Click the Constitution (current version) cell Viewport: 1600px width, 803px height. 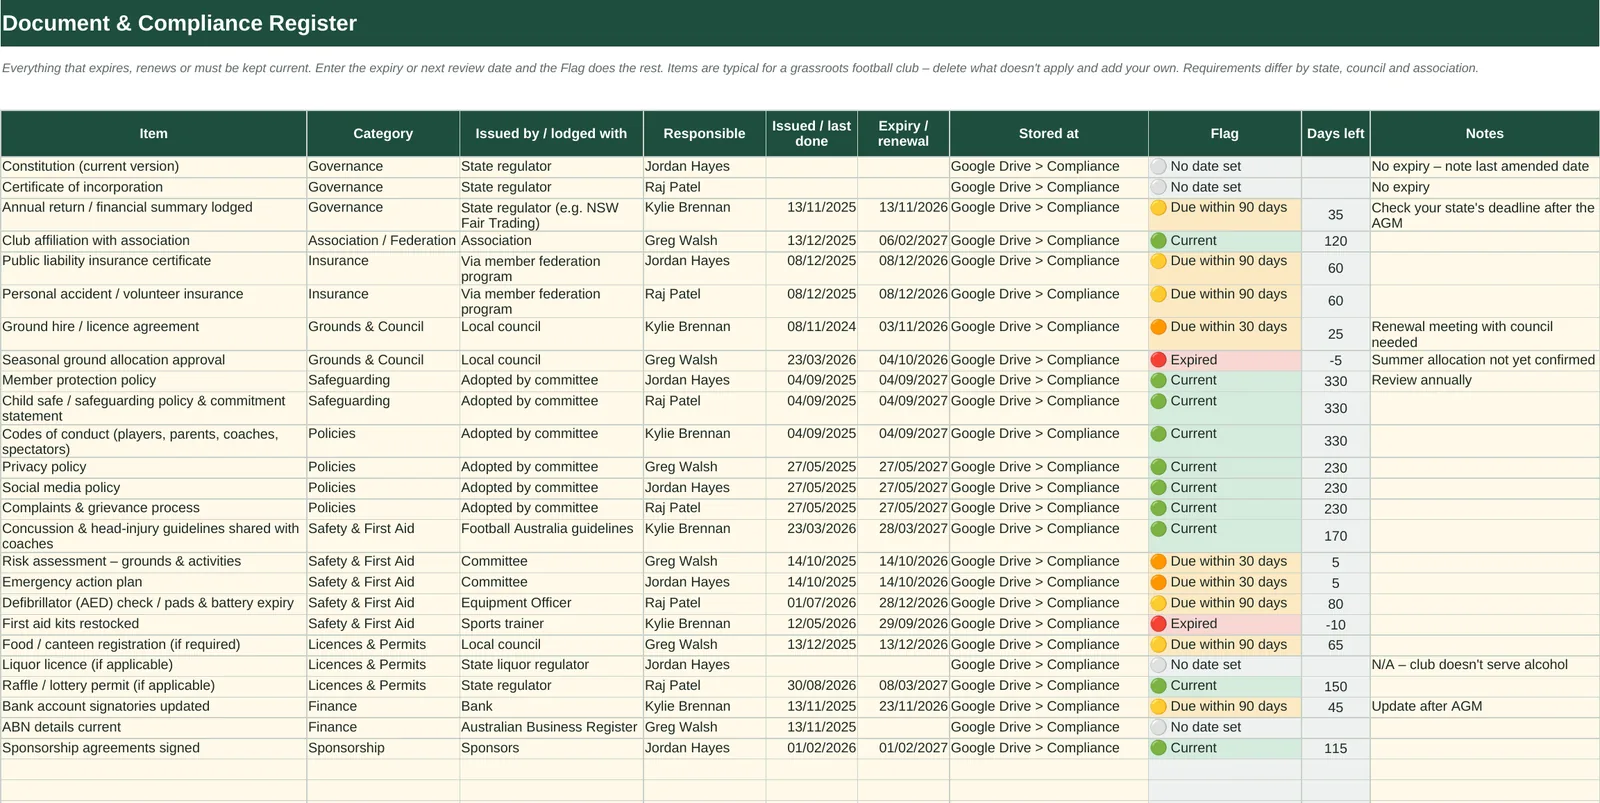pyautogui.click(x=153, y=166)
